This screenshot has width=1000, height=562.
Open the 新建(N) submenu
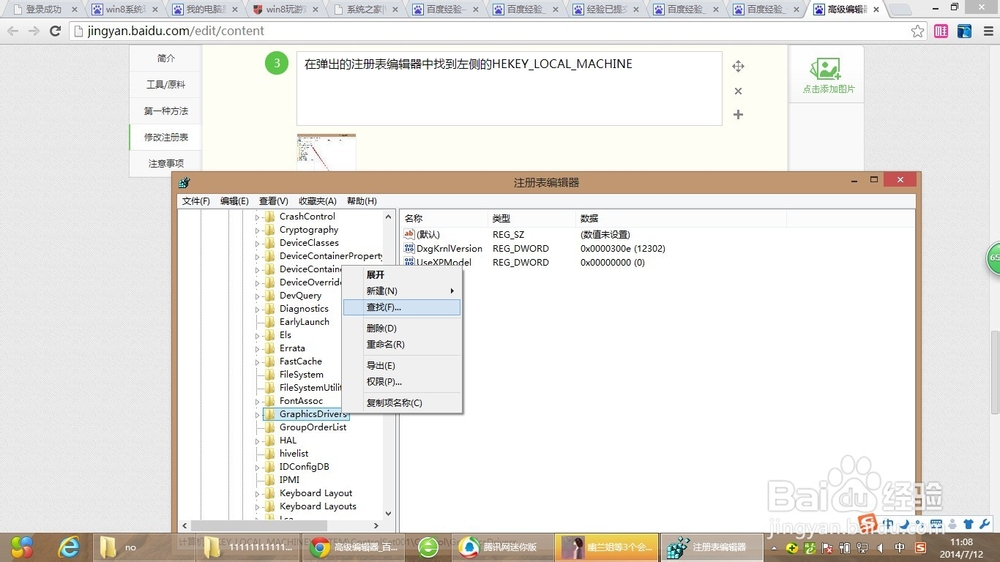401,291
